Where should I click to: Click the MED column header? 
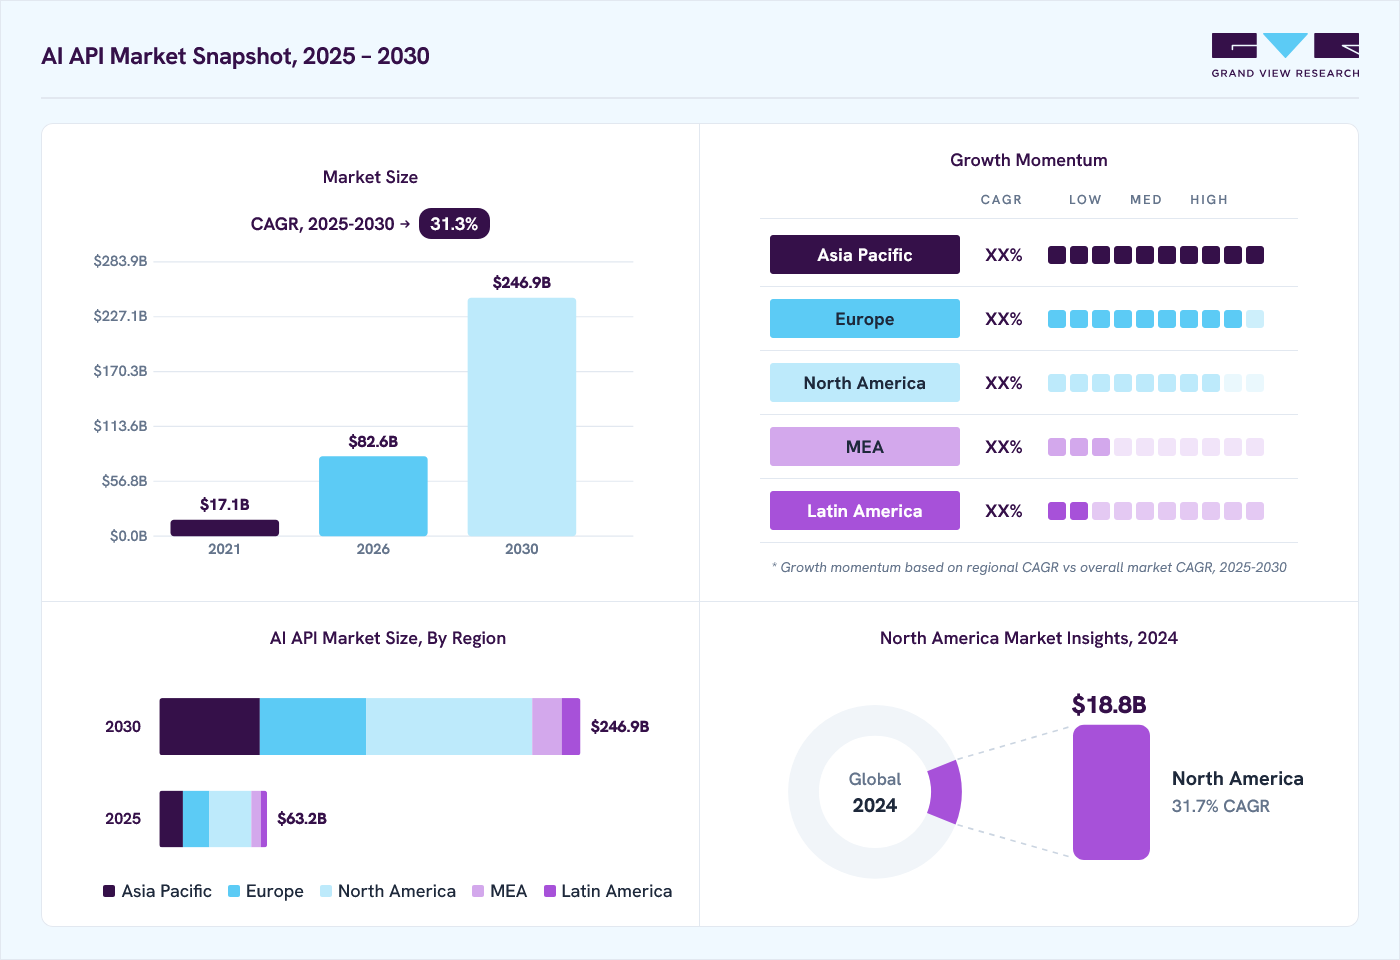(x=1146, y=200)
